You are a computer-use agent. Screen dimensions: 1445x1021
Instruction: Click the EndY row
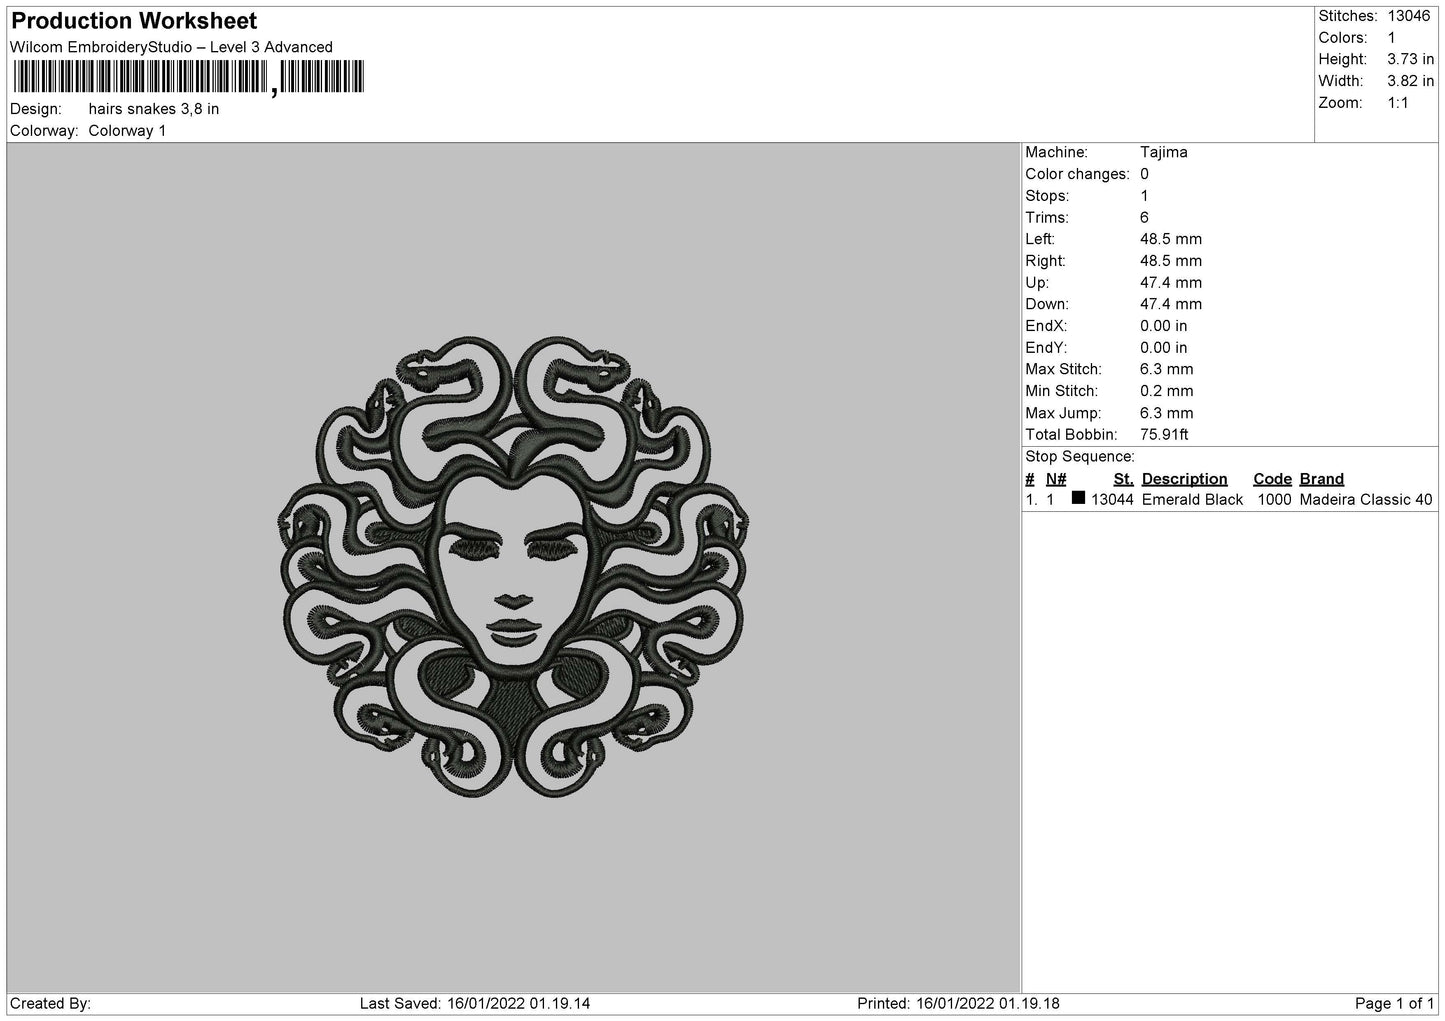1107,348
